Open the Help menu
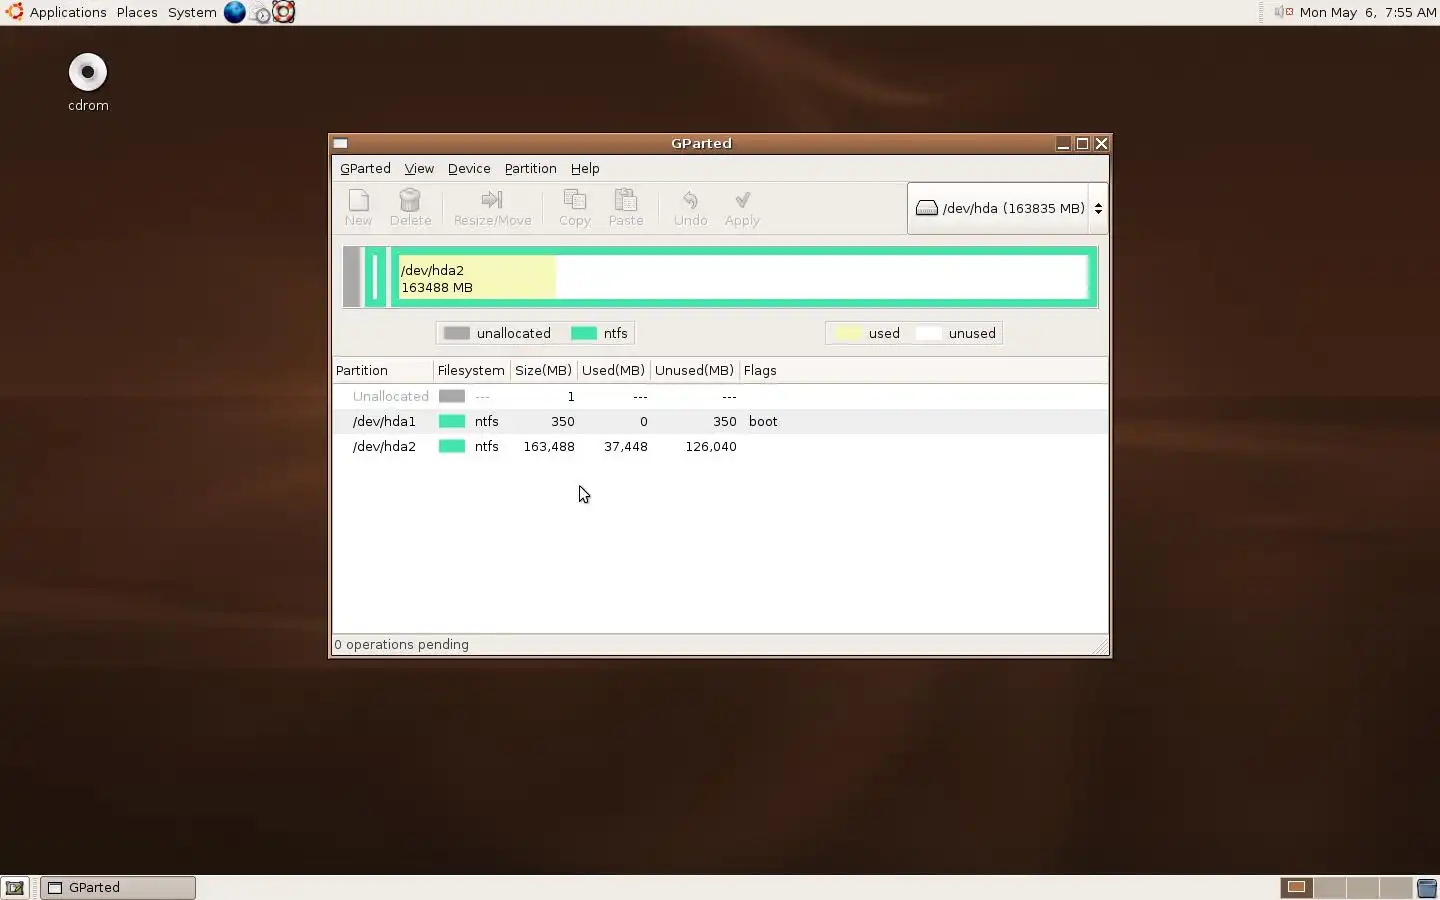1440x900 pixels. click(585, 169)
